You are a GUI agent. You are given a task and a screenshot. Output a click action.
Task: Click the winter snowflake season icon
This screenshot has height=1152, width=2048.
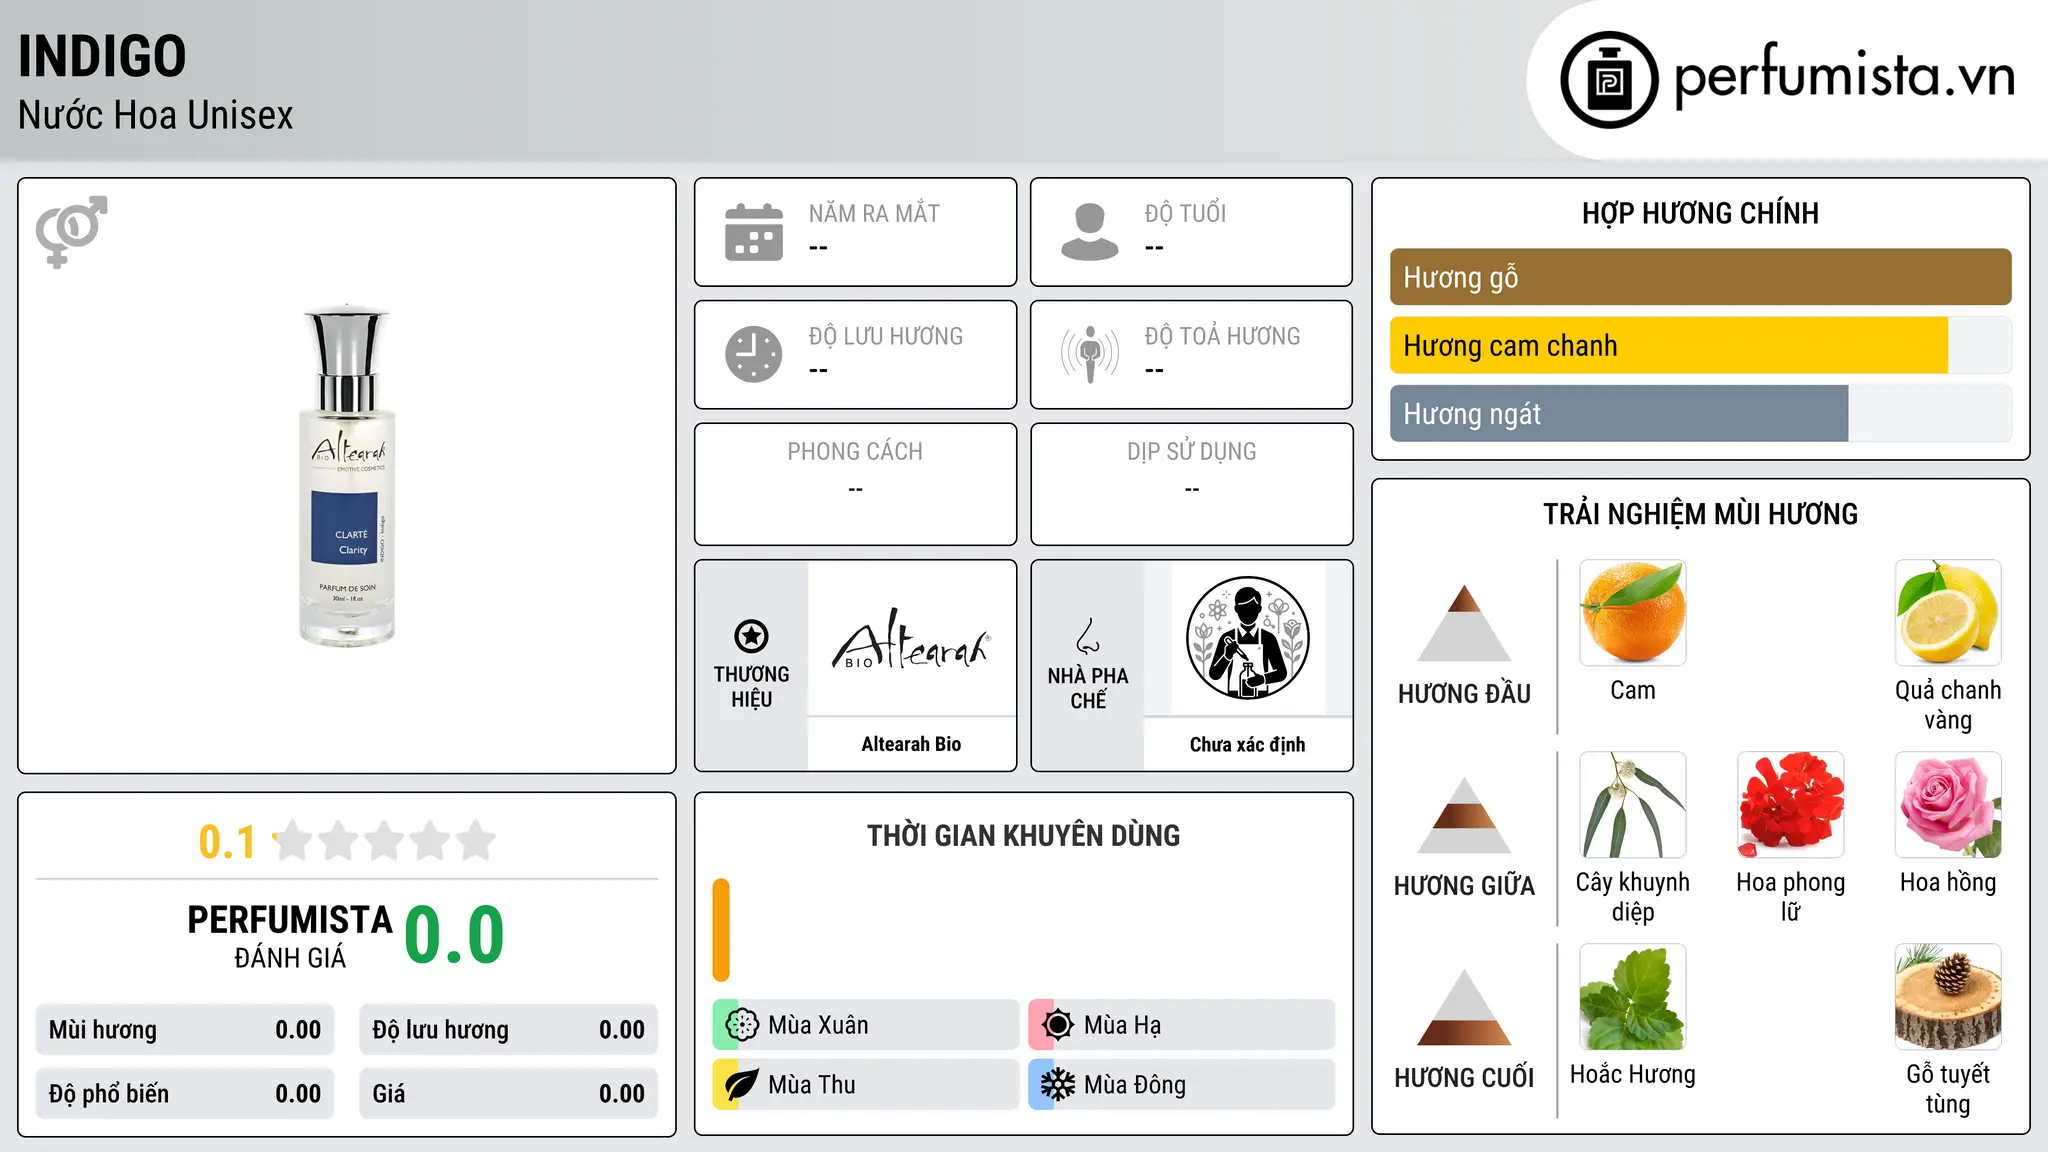pos(1057,1085)
